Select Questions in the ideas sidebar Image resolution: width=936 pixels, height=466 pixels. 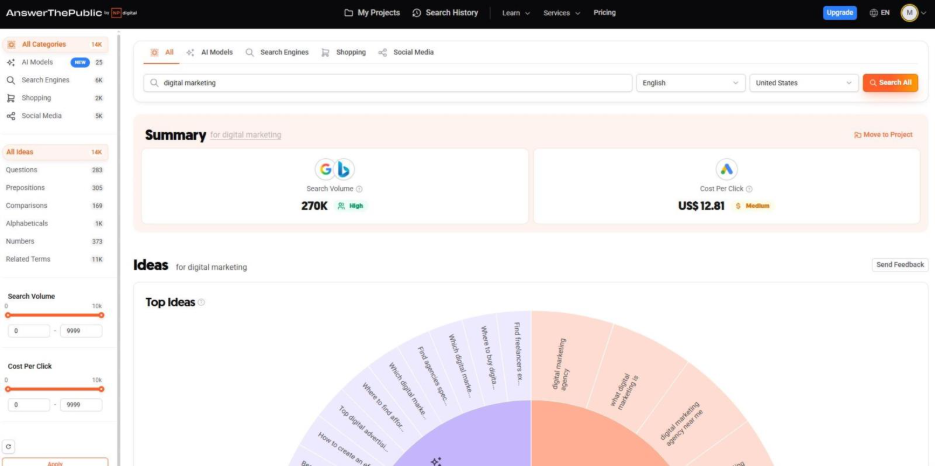(x=22, y=170)
